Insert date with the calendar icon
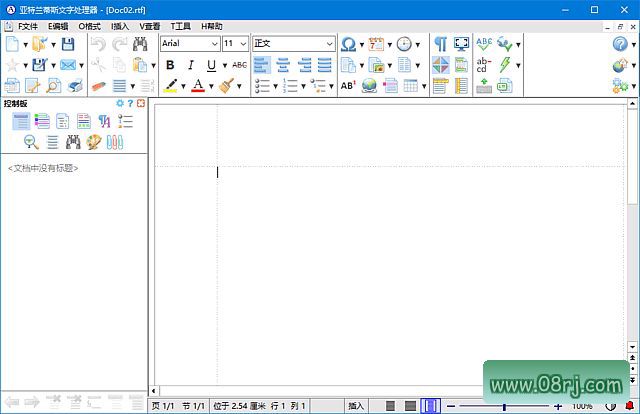This screenshot has height=414, width=640. click(376, 44)
